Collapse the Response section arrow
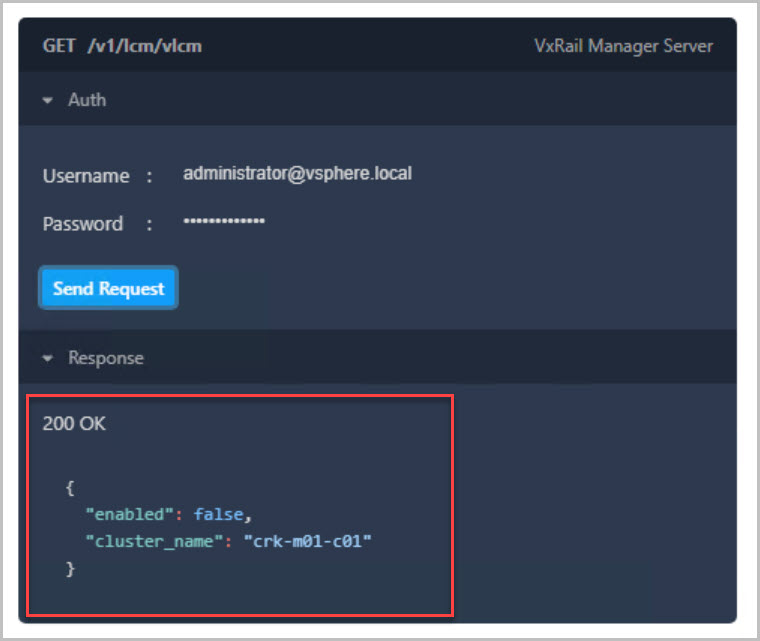This screenshot has height=641, width=760. 48,358
